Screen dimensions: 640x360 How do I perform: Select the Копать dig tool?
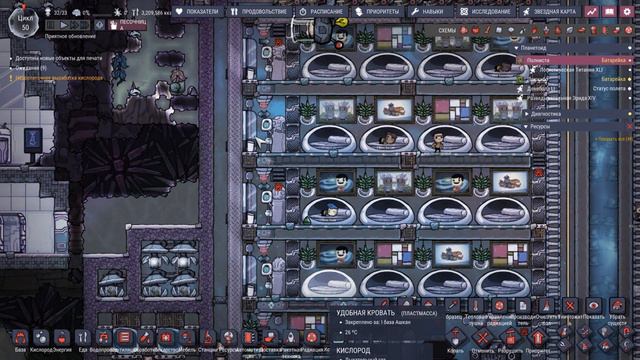click(x=456, y=338)
